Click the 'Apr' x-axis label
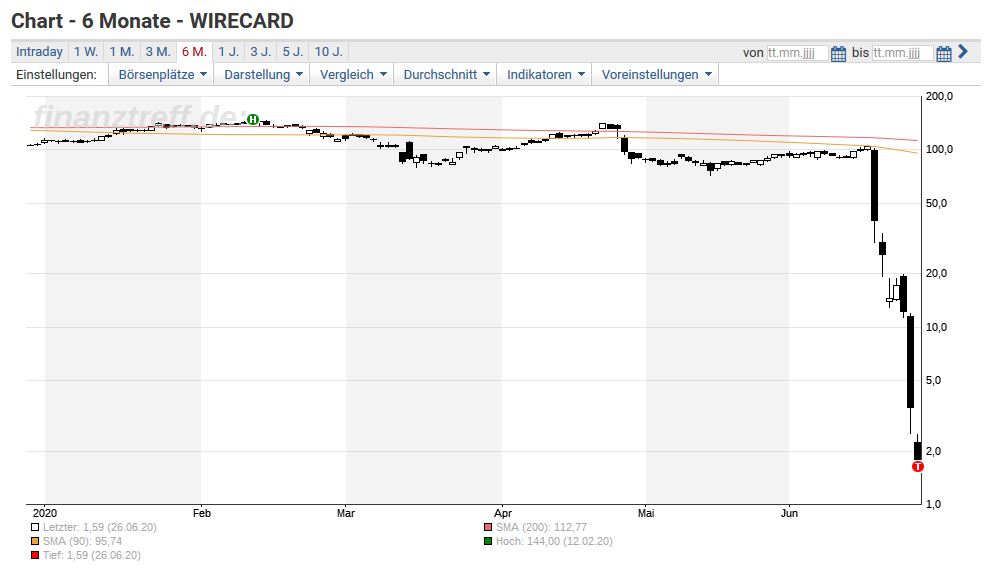993x571 pixels. point(502,513)
